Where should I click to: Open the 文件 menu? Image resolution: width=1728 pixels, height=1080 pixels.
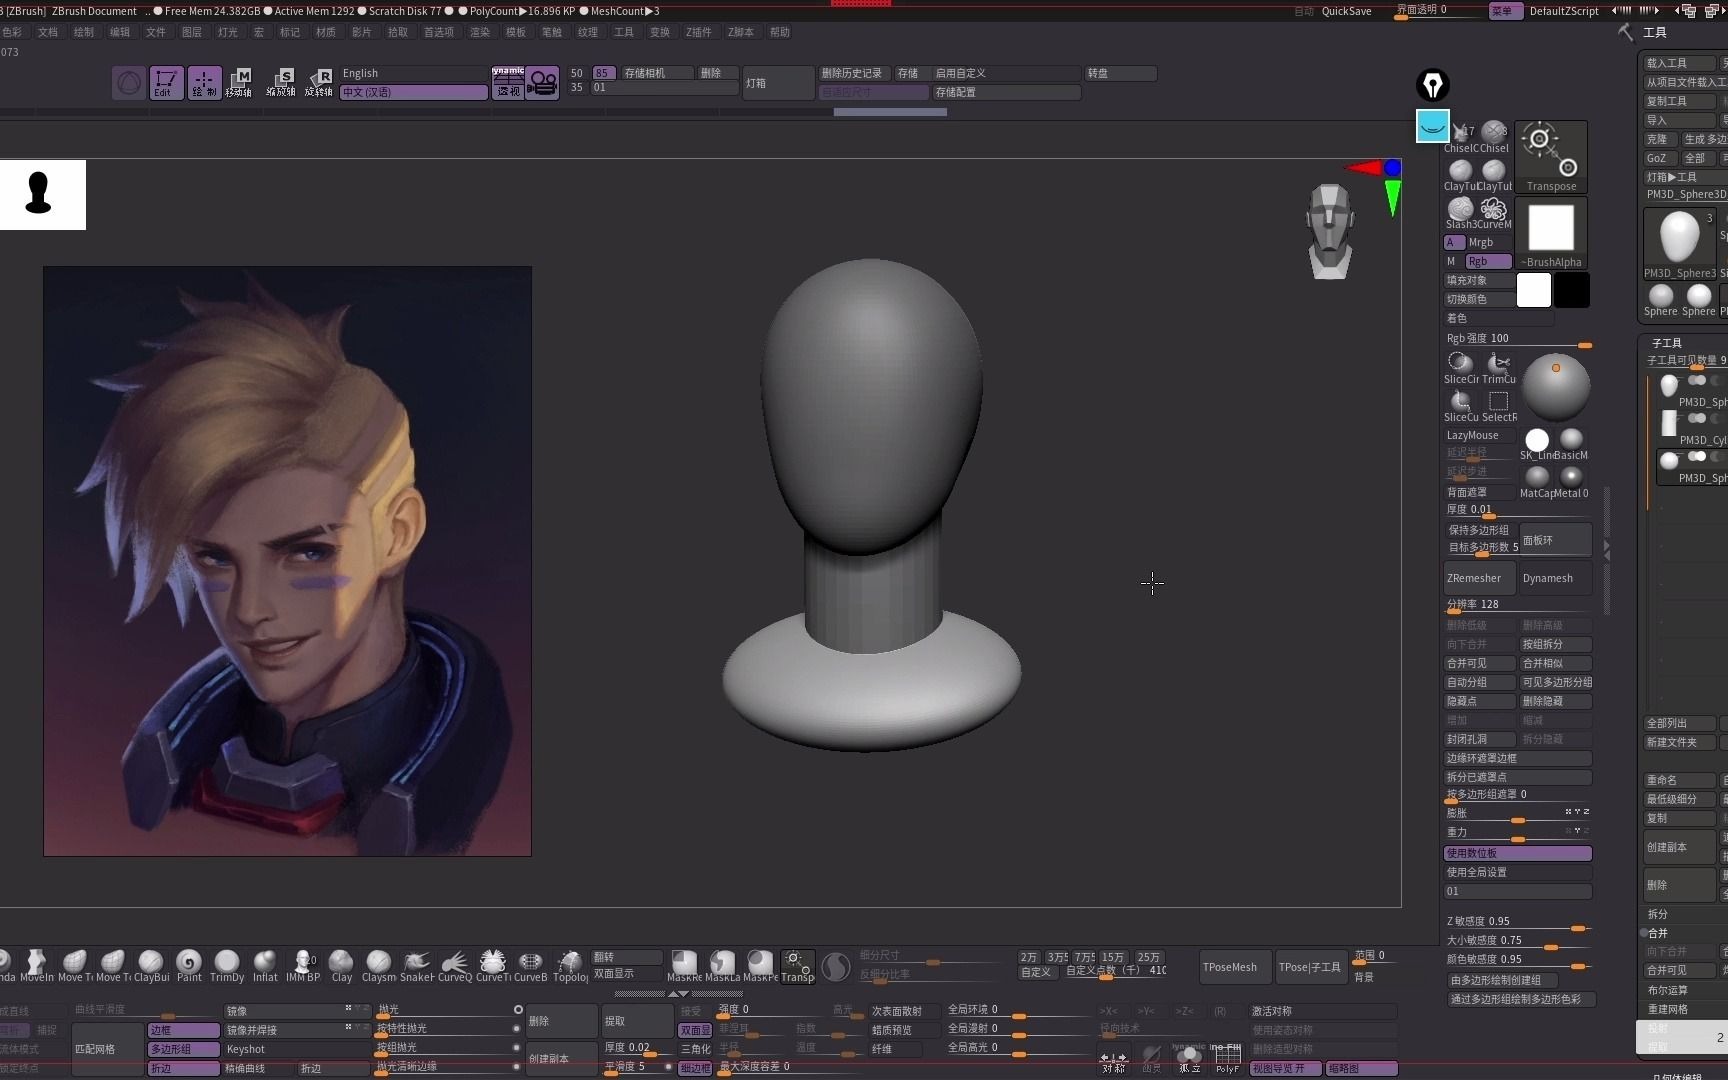coord(156,32)
